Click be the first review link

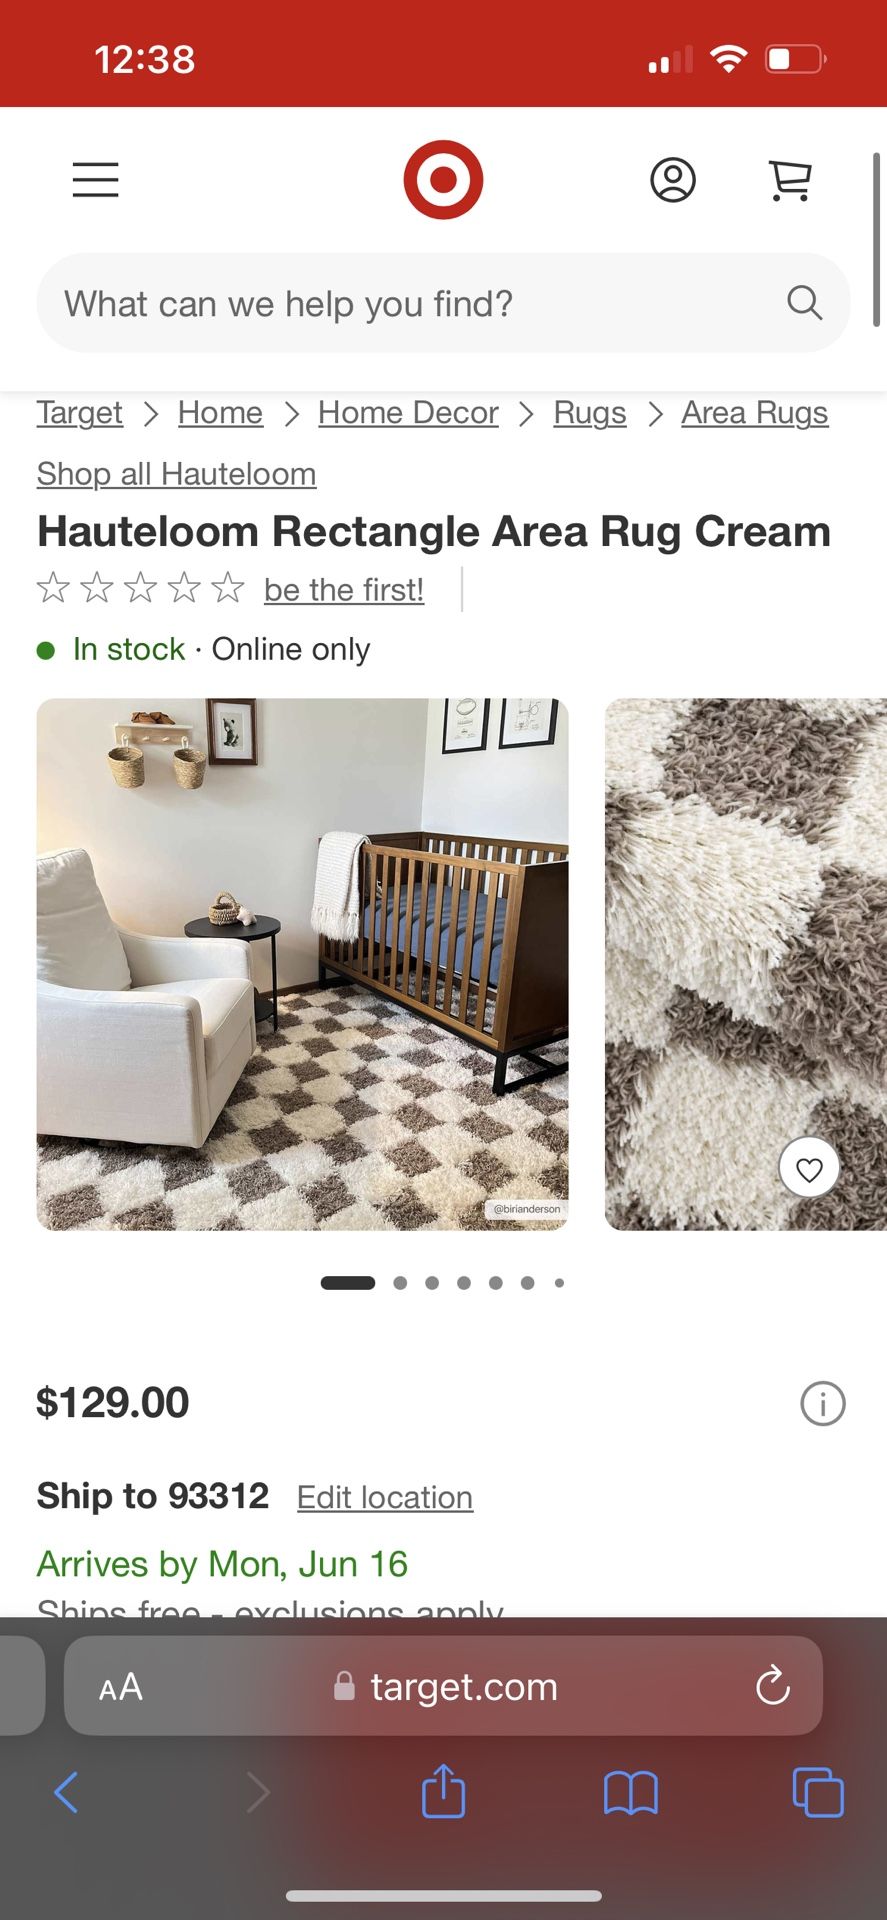344,590
